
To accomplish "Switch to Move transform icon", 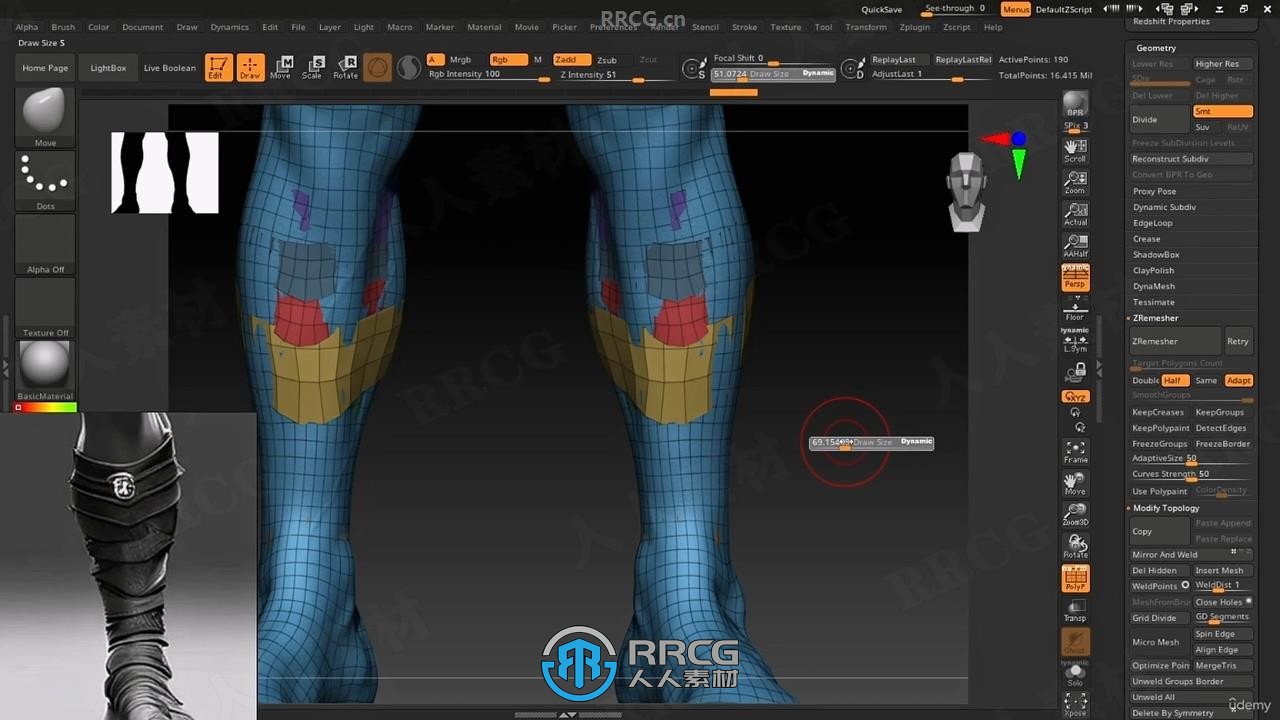I will point(281,67).
